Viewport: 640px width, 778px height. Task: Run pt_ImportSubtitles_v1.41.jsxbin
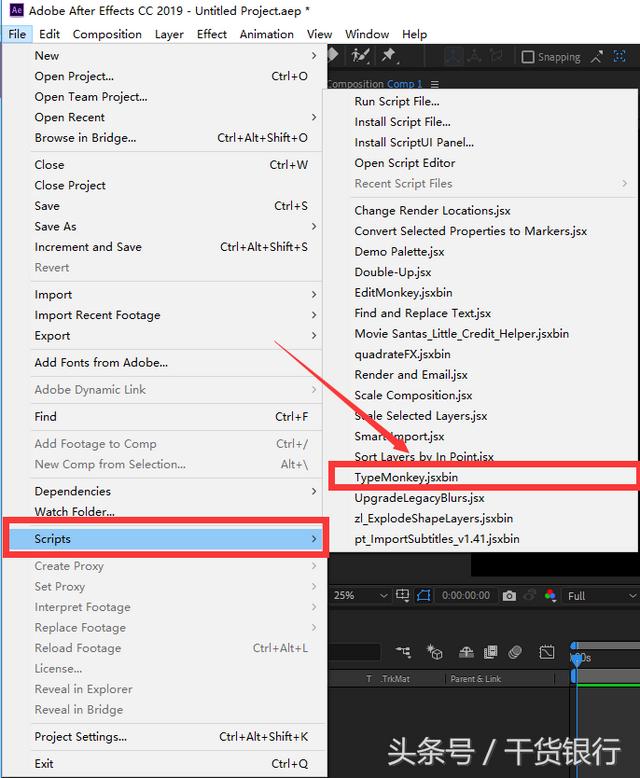(x=480, y=539)
